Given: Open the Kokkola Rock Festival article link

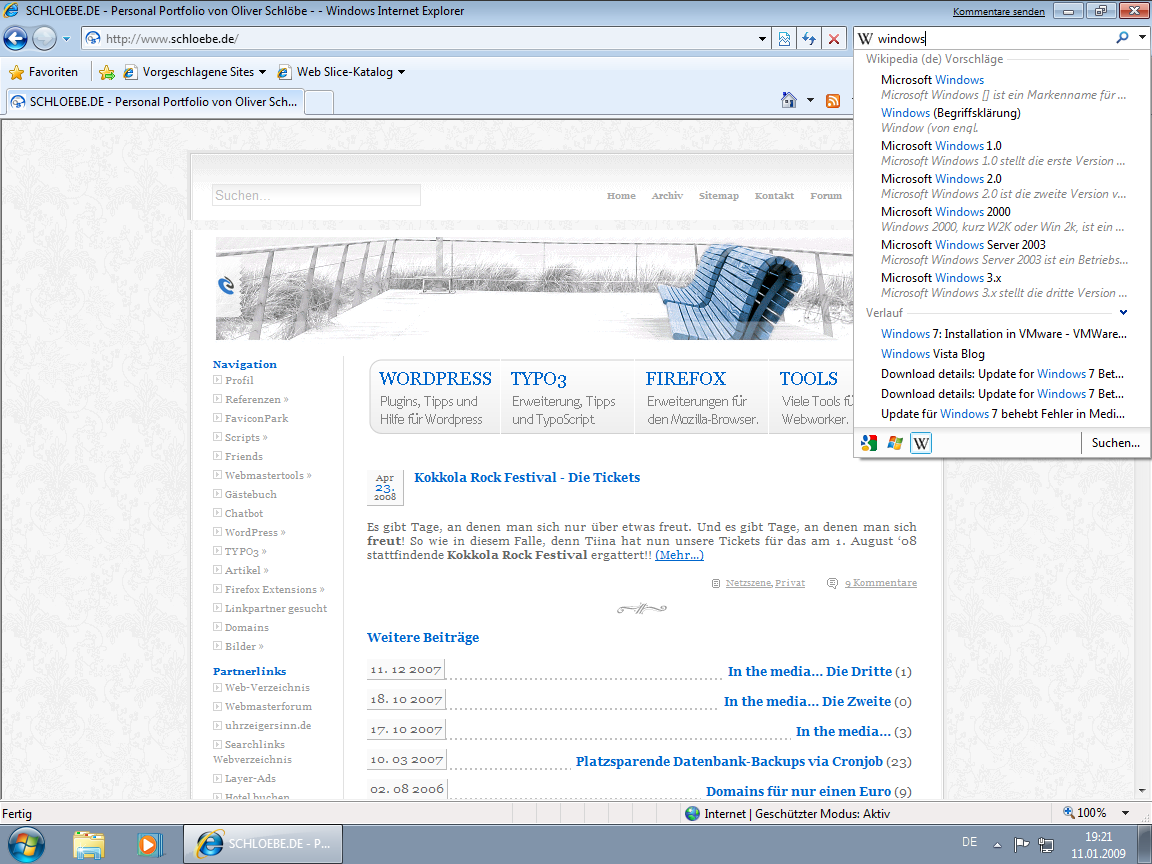Looking at the screenshot, I should coord(526,478).
